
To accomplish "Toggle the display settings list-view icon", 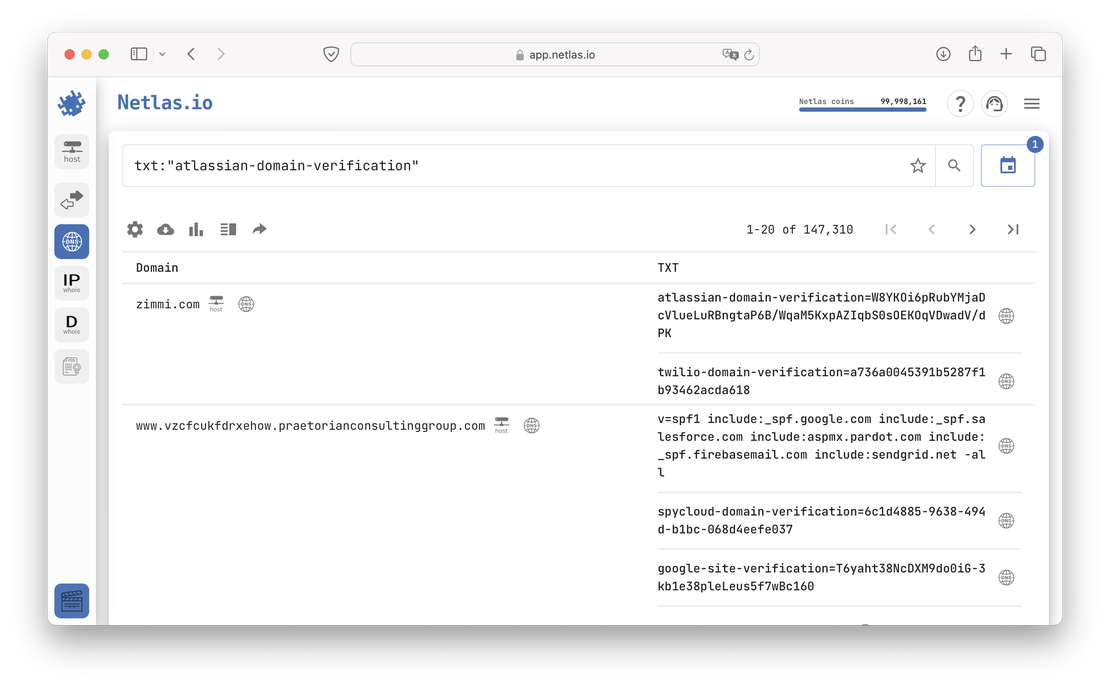I will 227,229.
